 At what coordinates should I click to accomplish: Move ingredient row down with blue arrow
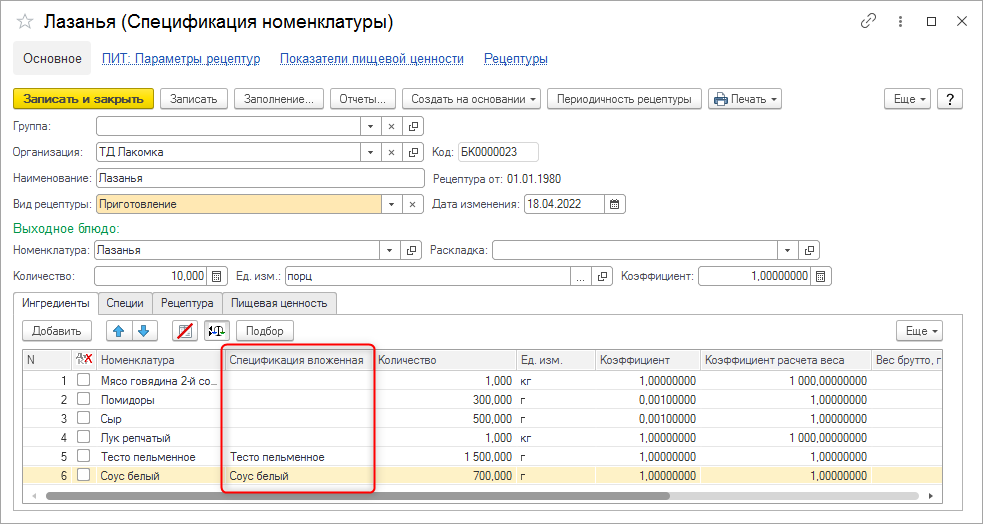point(143,330)
